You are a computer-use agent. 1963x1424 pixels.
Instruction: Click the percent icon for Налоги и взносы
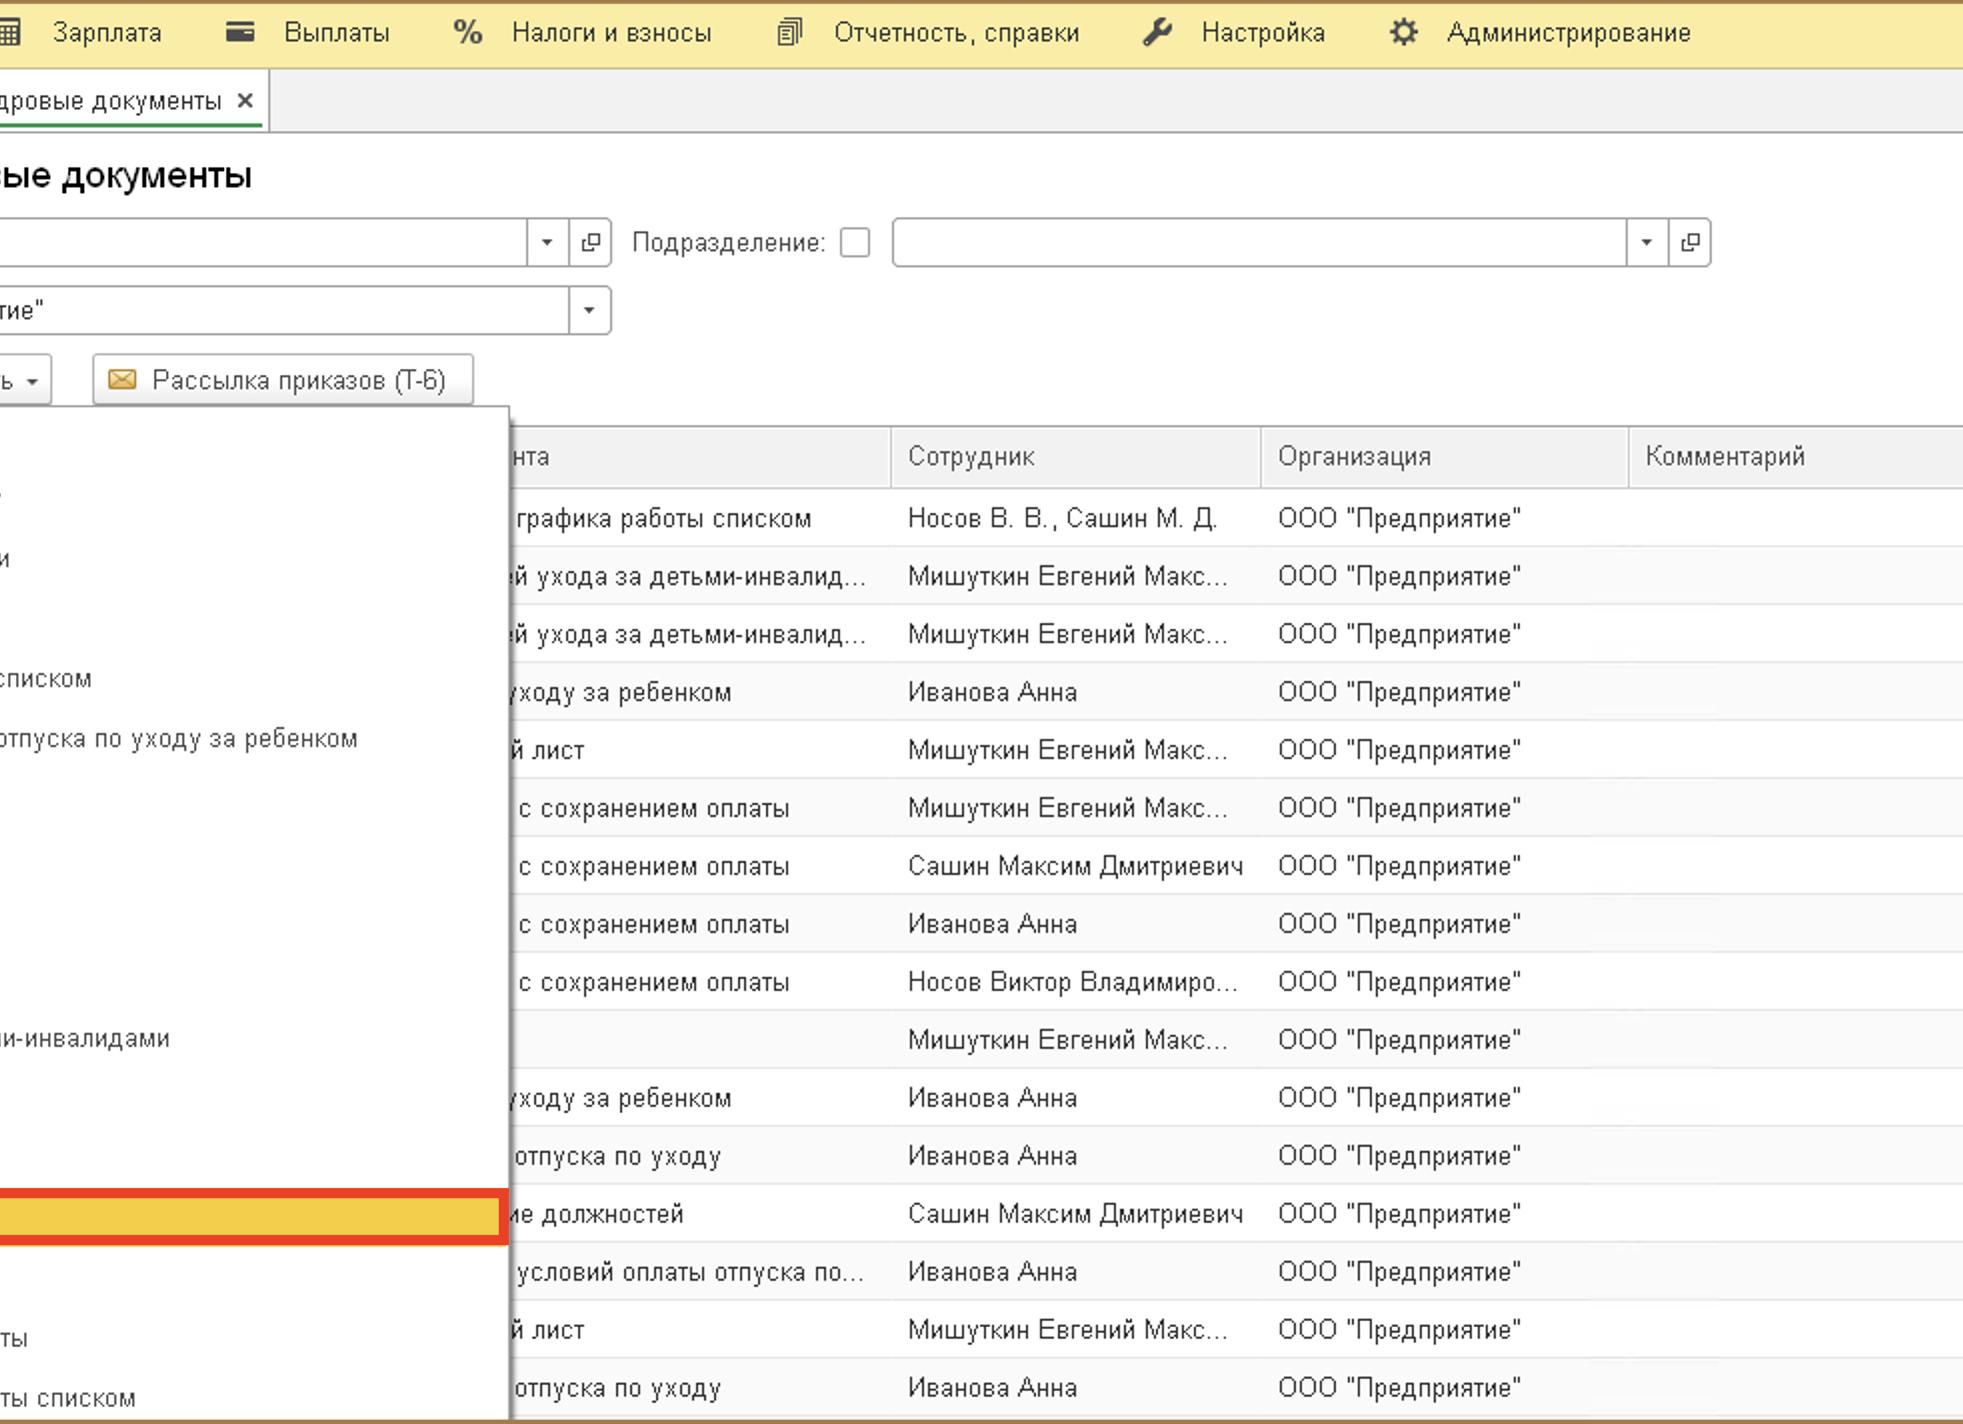(467, 32)
